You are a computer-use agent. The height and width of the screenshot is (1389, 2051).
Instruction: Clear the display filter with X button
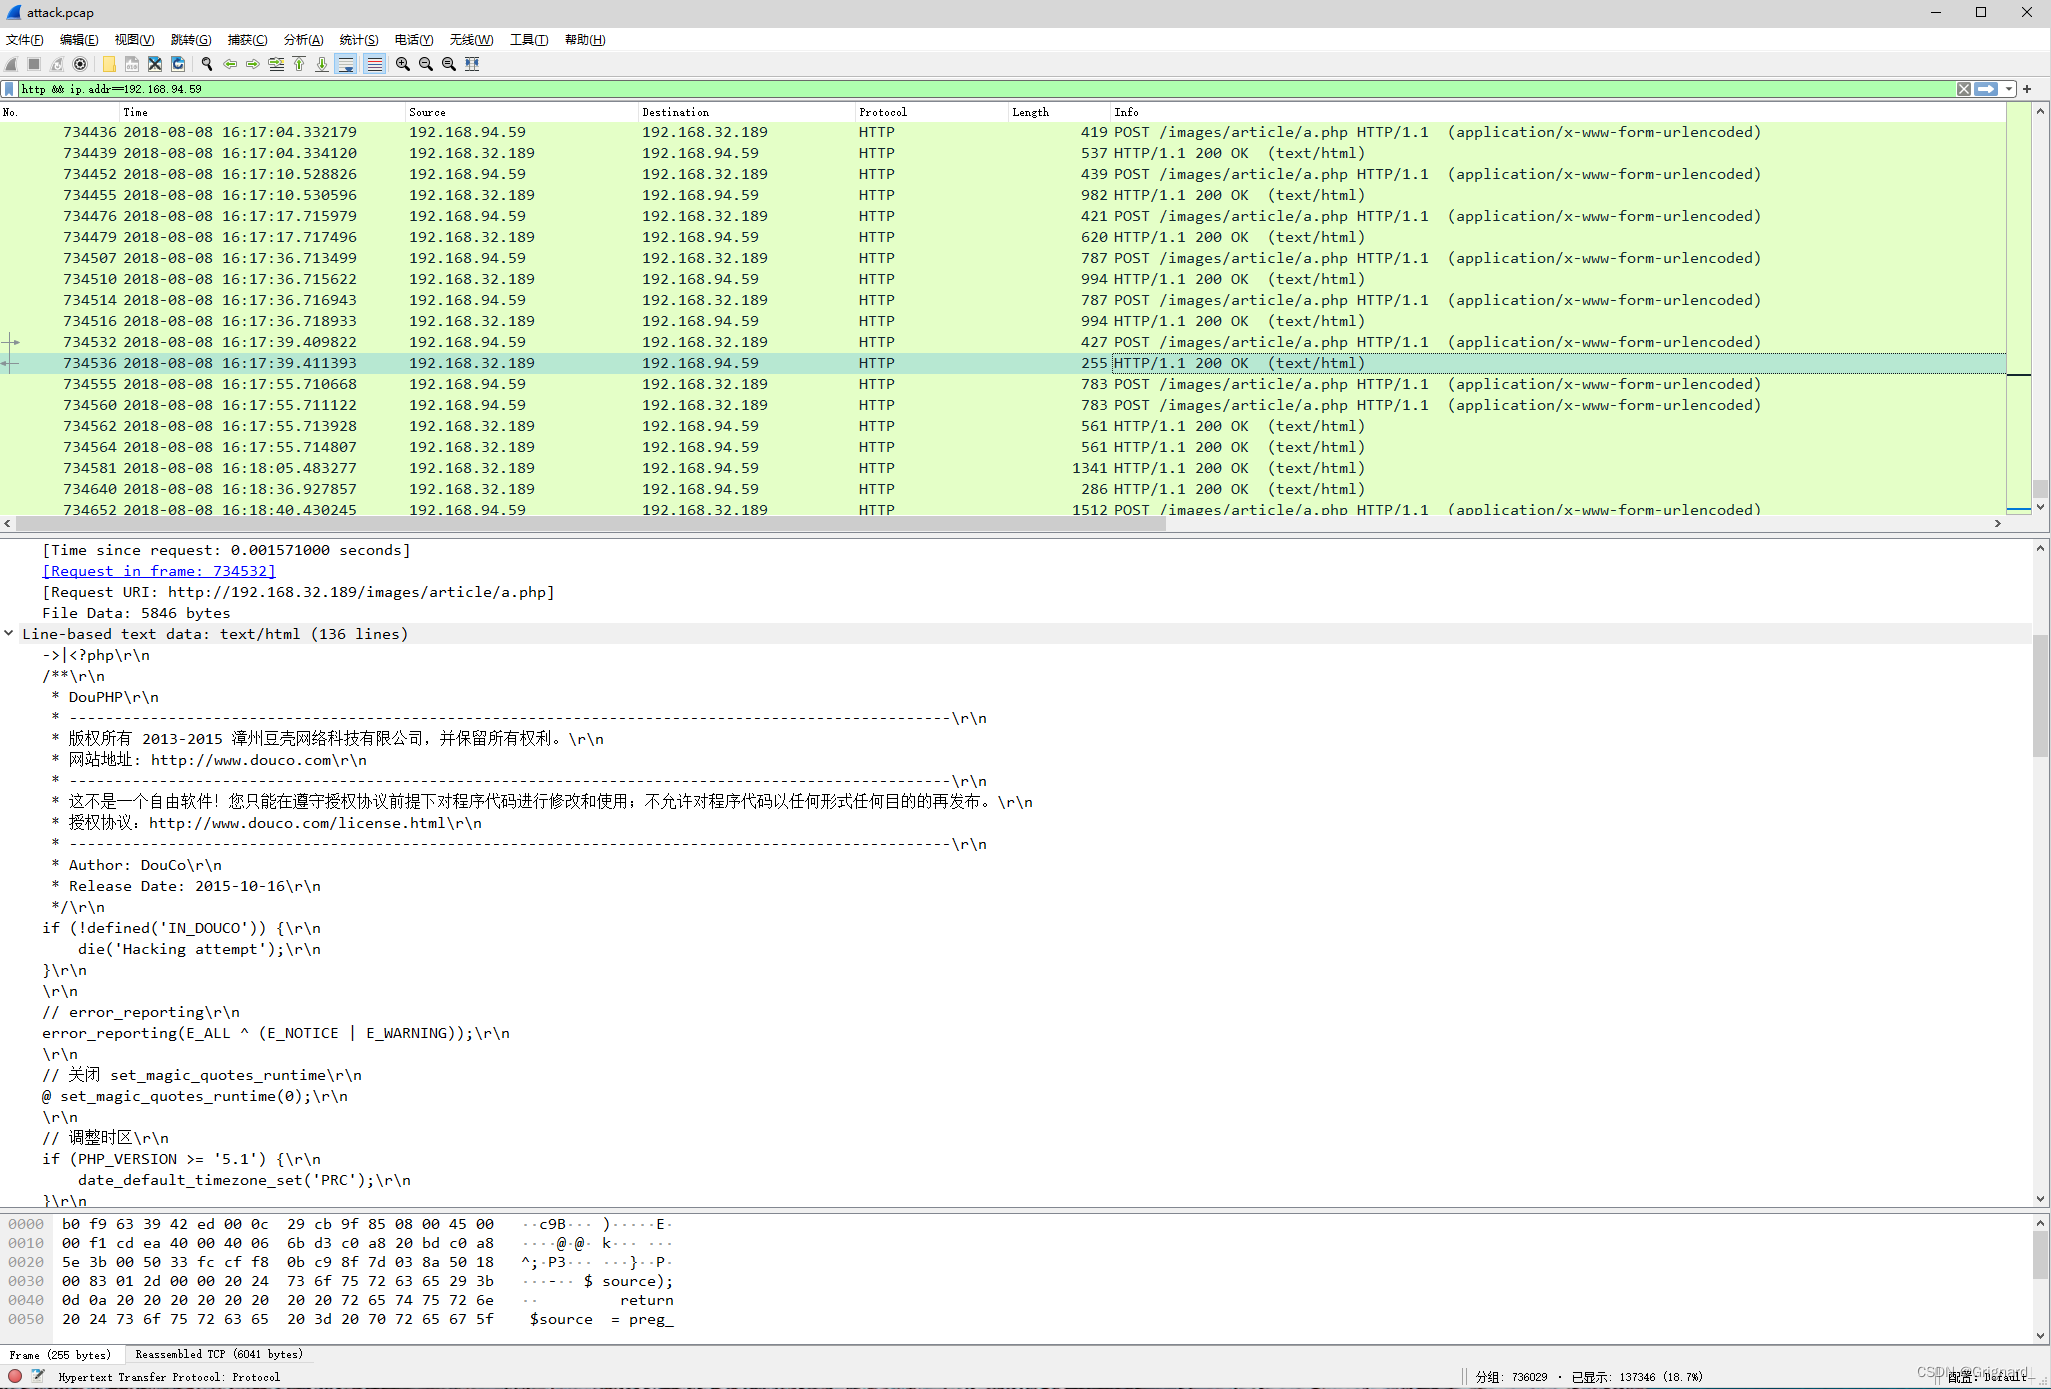tap(1964, 89)
